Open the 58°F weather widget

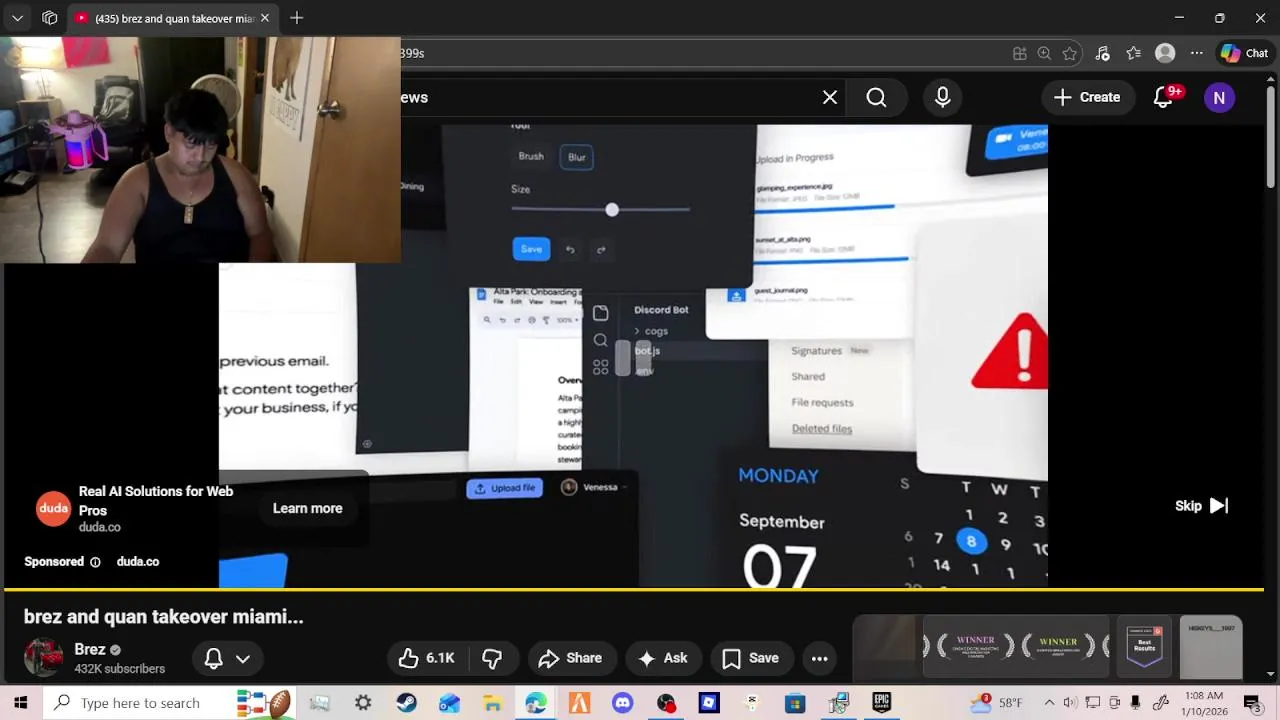tap(998, 703)
